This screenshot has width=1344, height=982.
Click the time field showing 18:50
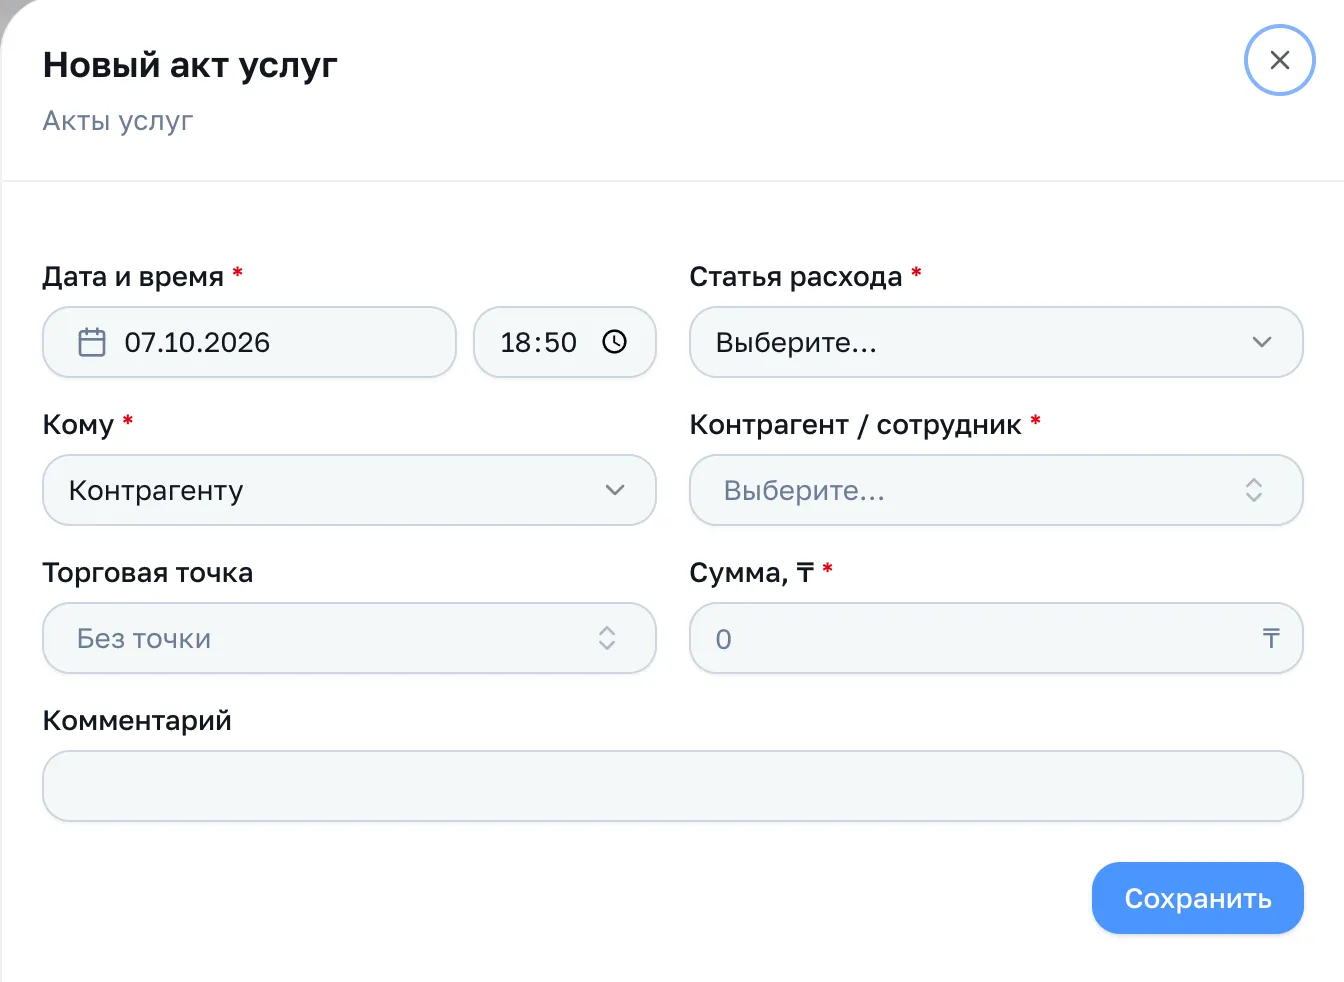click(x=565, y=342)
